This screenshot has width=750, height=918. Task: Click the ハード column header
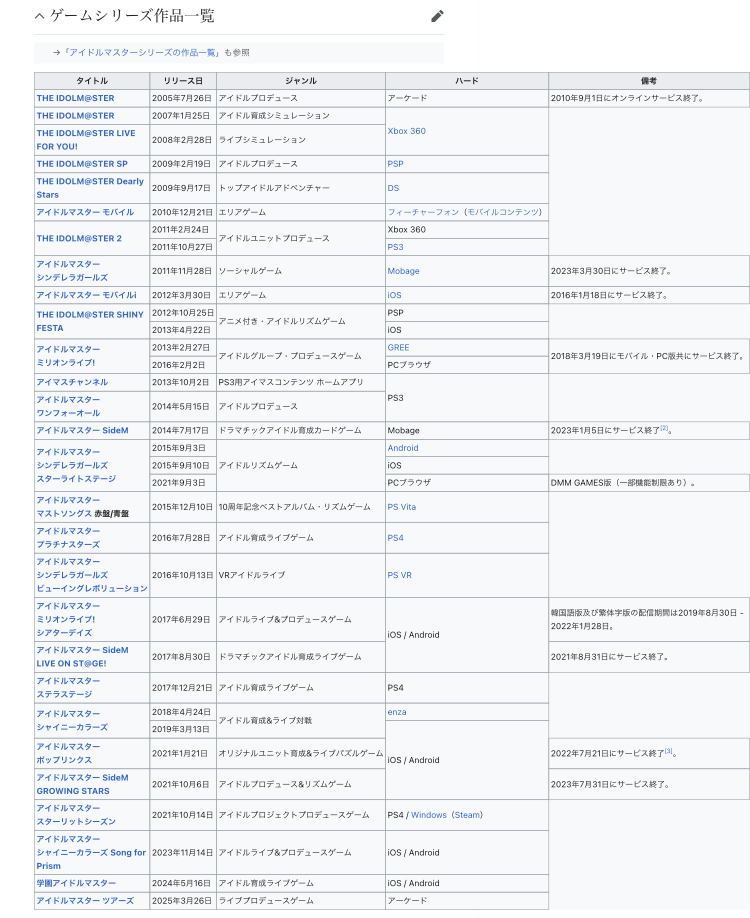(467, 81)
